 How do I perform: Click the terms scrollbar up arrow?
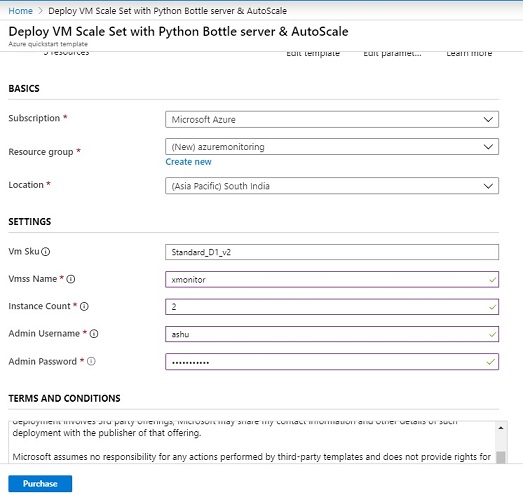tap(501, 428)
